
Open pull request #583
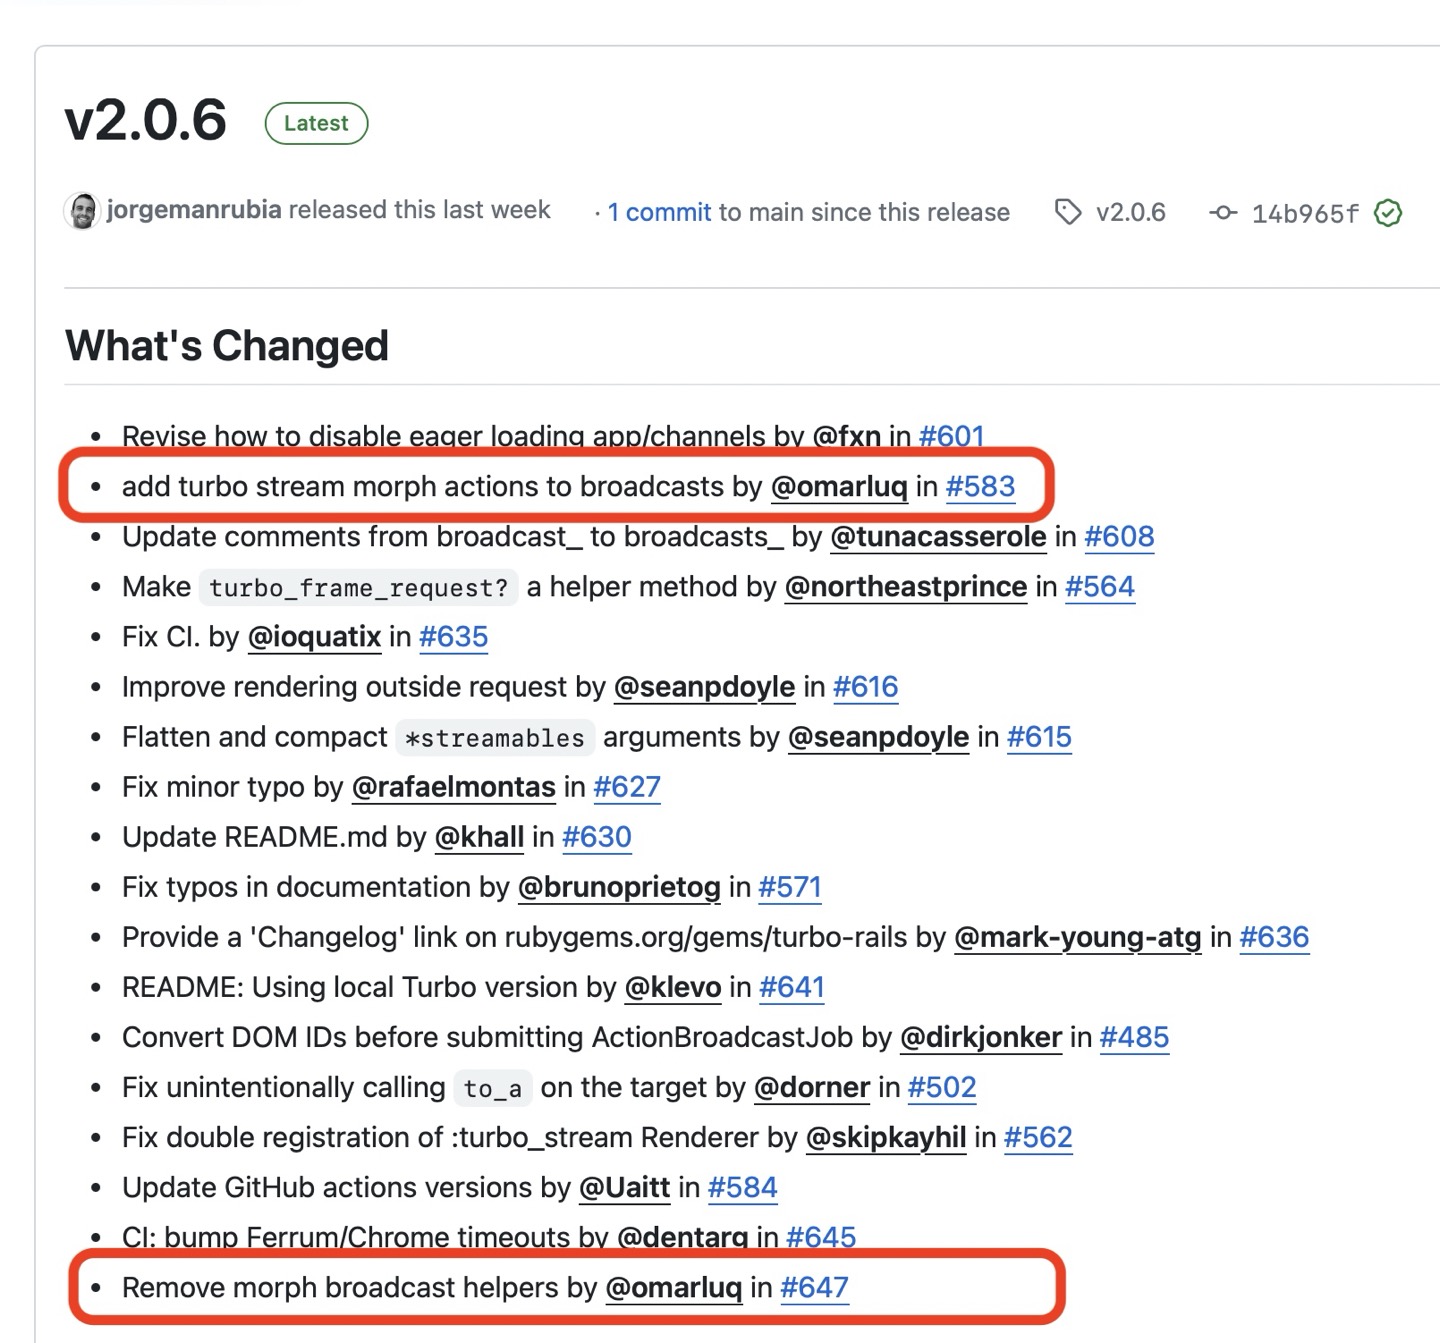(x=980, y=487)
